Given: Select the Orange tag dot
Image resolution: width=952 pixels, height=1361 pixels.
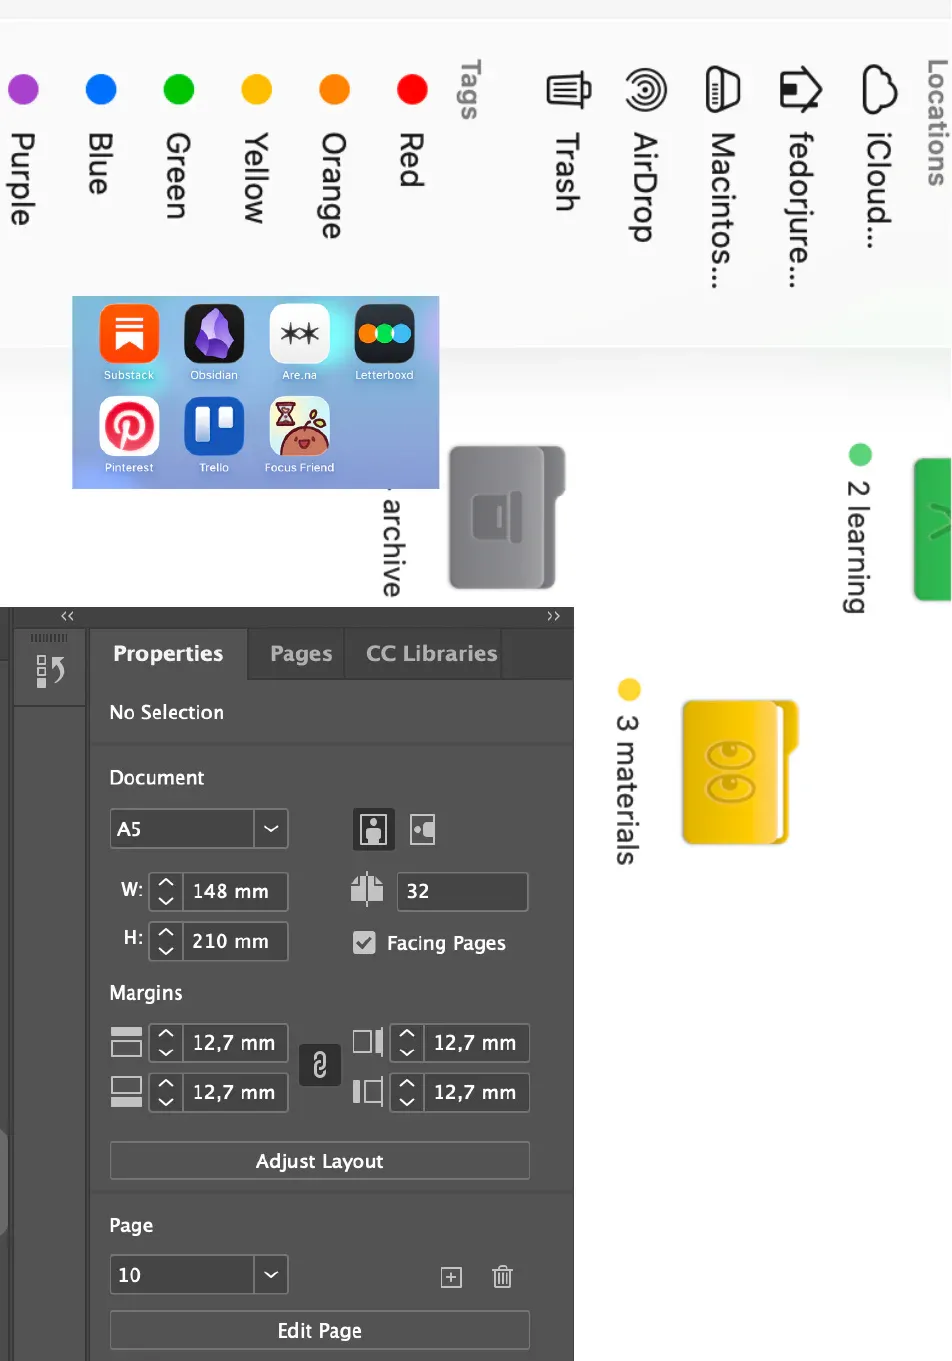Looking at the screenshot, I should (335, 90).
